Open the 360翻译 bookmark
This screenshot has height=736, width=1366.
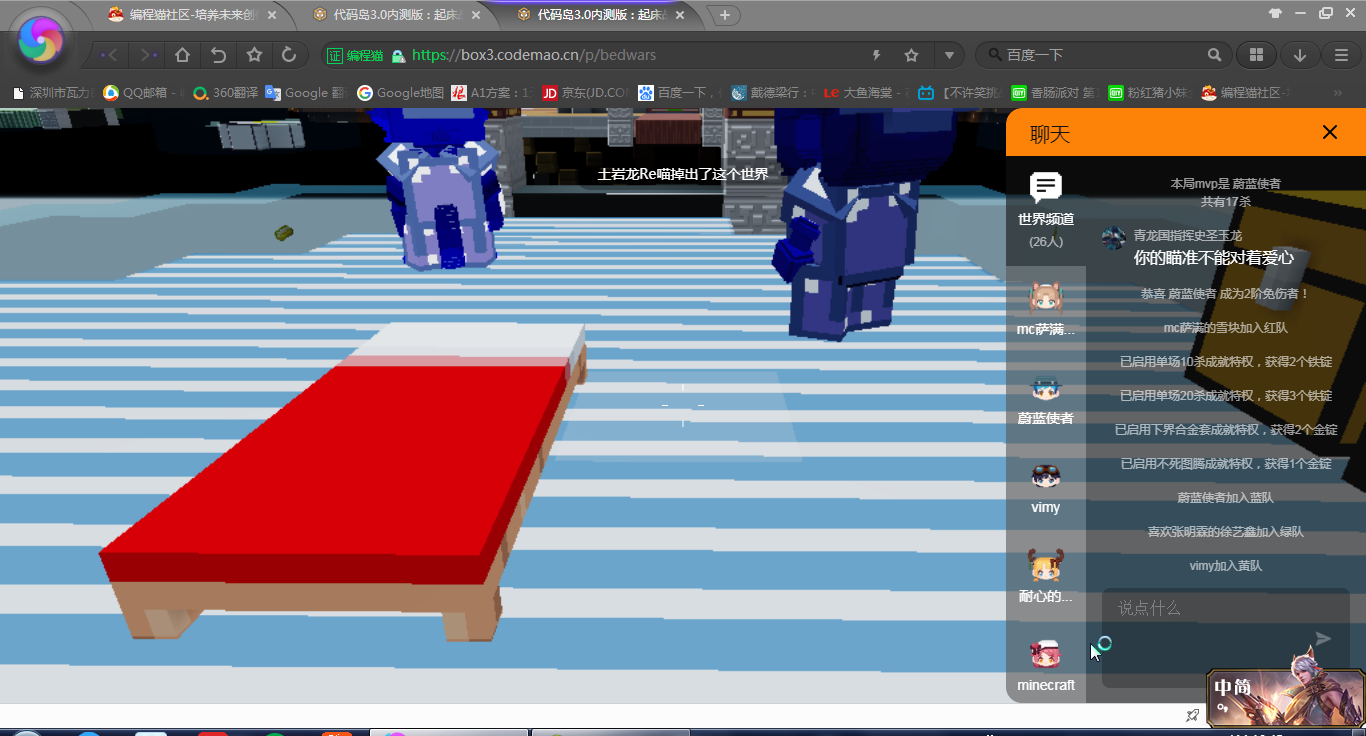pos(225,93)
